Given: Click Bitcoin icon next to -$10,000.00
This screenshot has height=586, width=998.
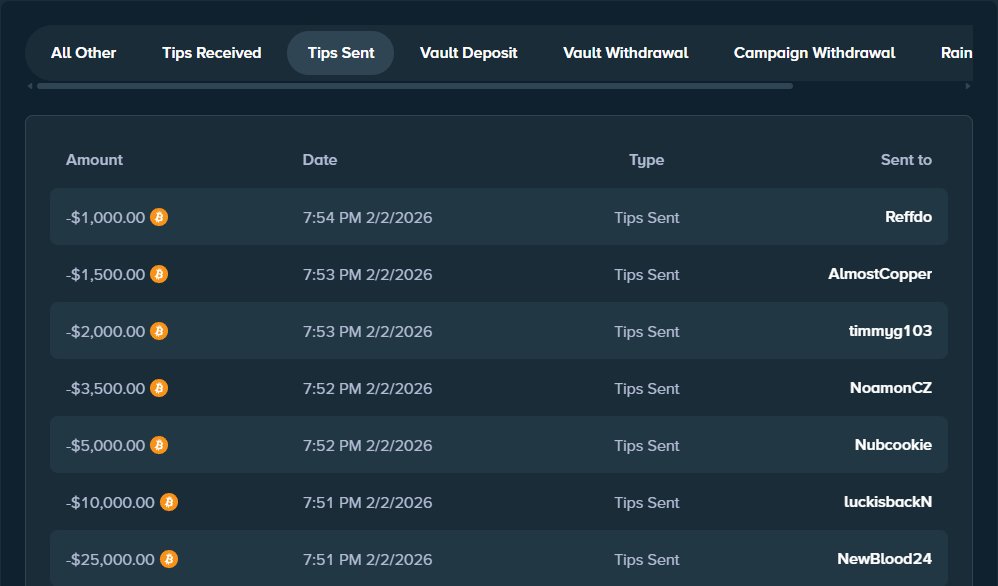Looking at the screenshot, I should (x=169, y=502).
